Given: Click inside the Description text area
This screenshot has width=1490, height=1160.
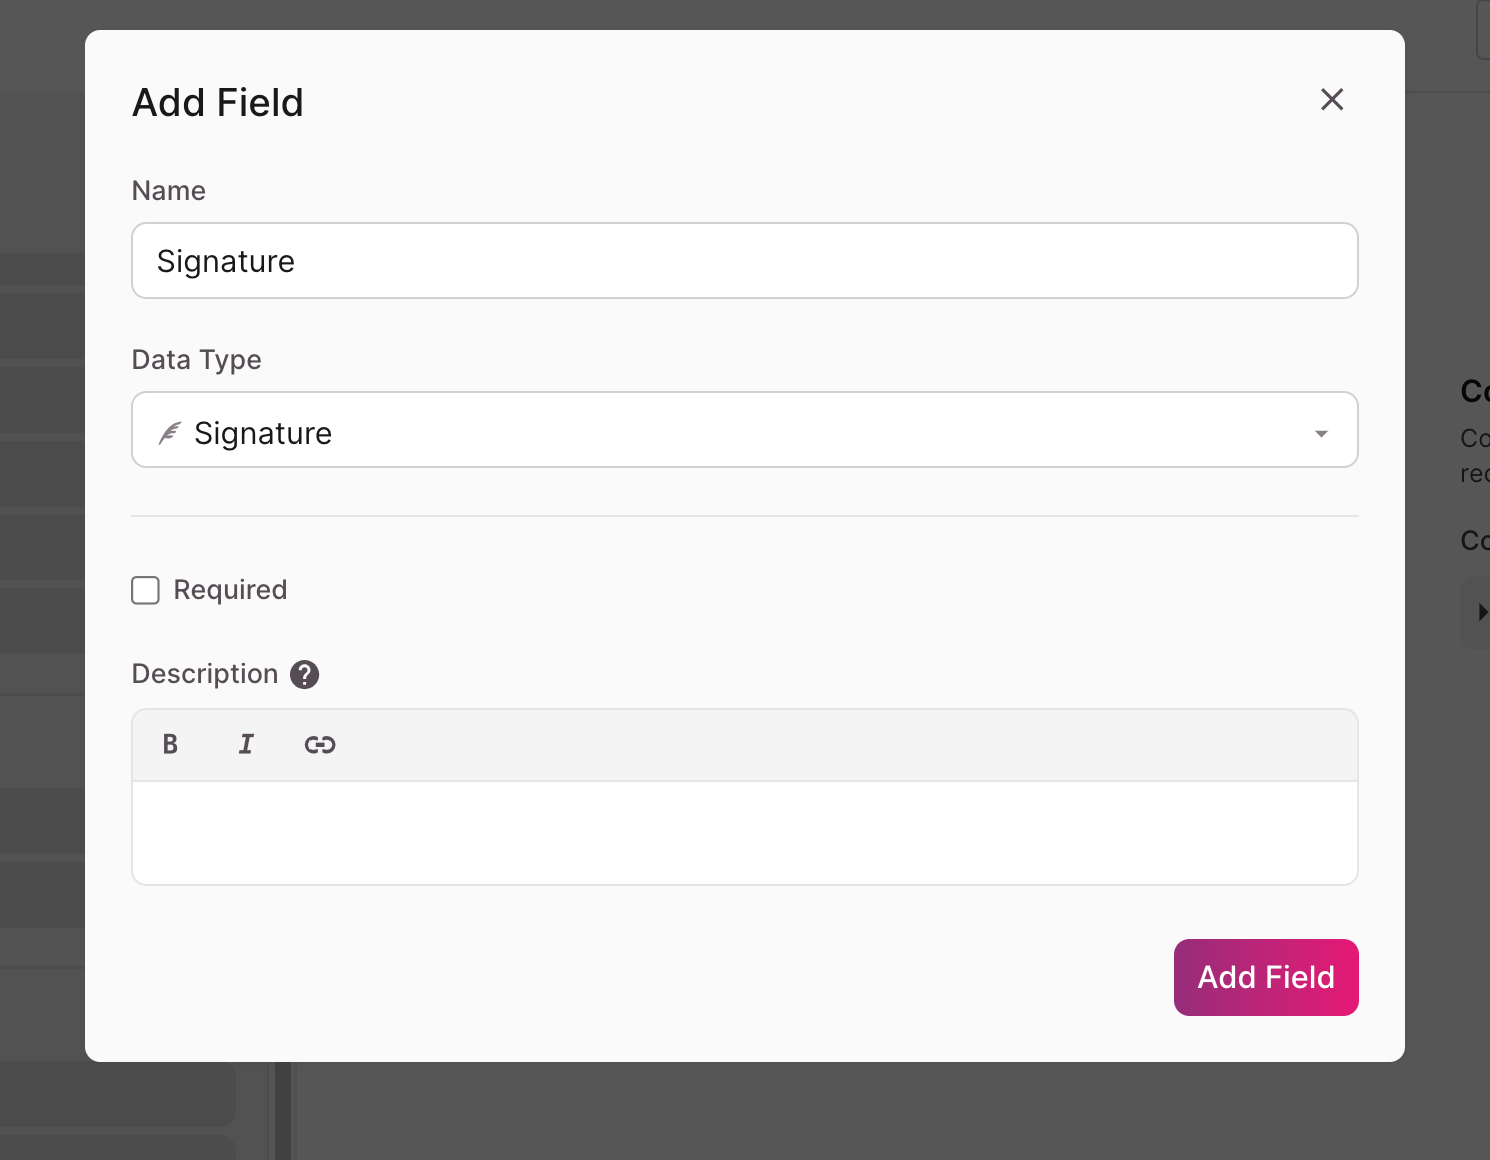Looking at the screenshot, I should coord(745,832).
